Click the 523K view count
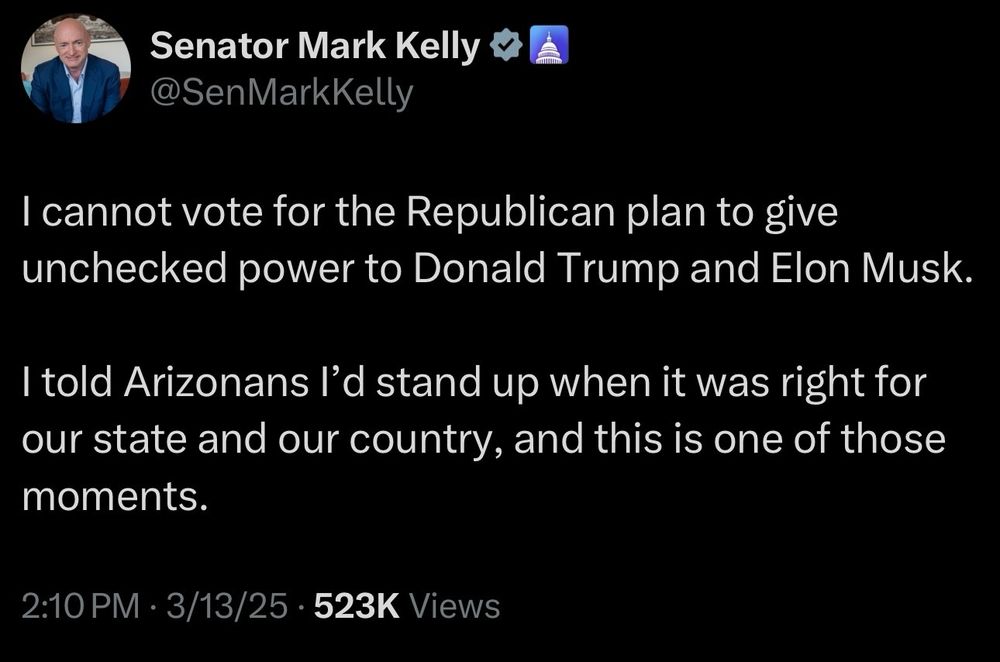 (356, 605)
